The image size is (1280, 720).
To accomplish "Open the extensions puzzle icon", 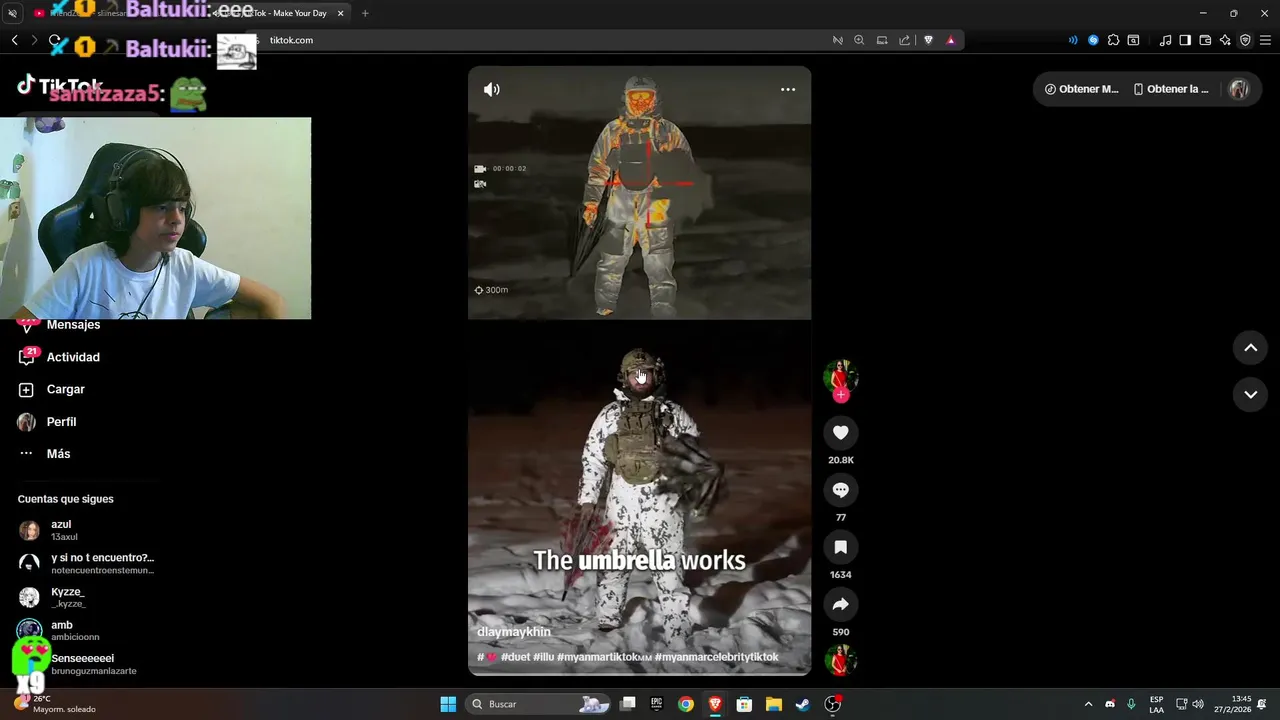I will 1113,40.
